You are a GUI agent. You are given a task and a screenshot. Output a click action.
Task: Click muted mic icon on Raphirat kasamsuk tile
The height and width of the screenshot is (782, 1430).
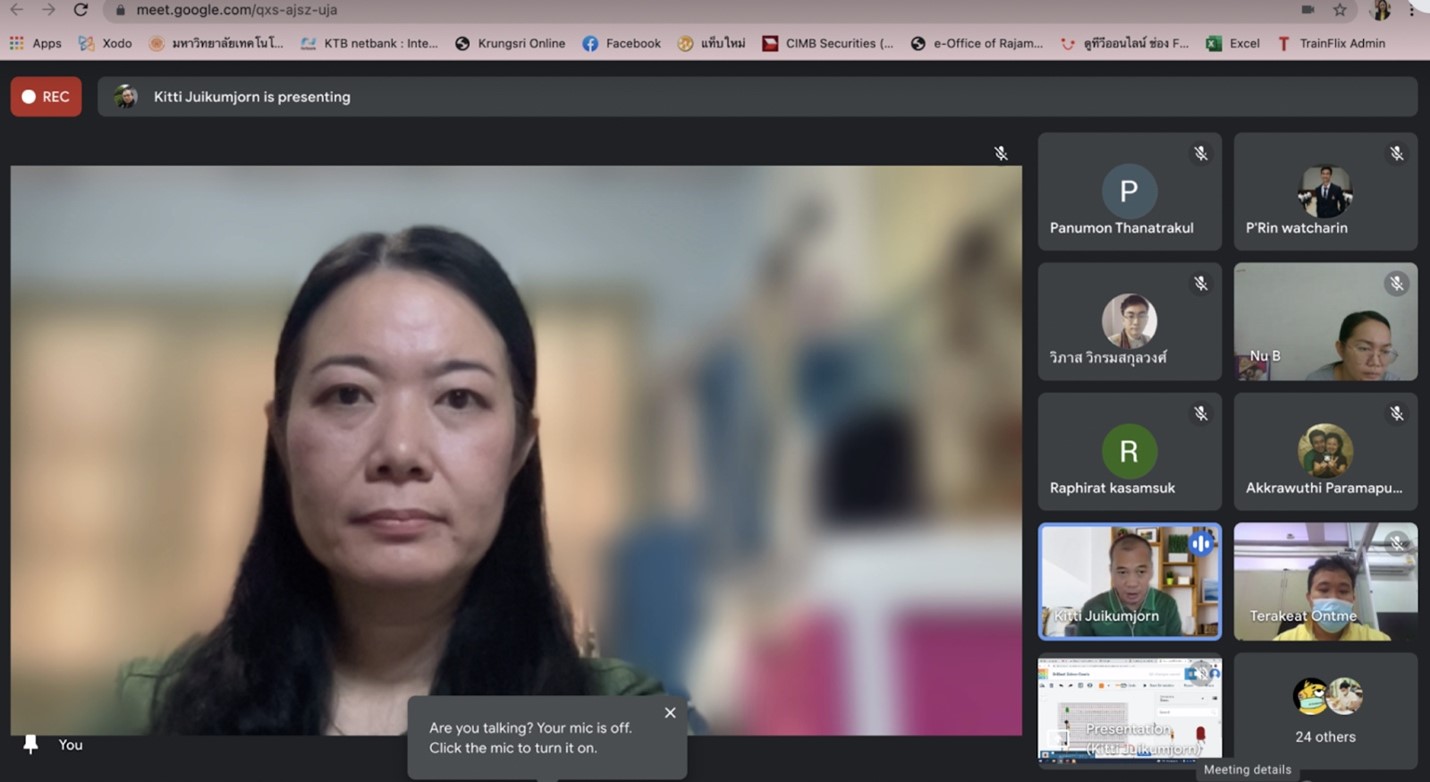[x=1200, y=414]
